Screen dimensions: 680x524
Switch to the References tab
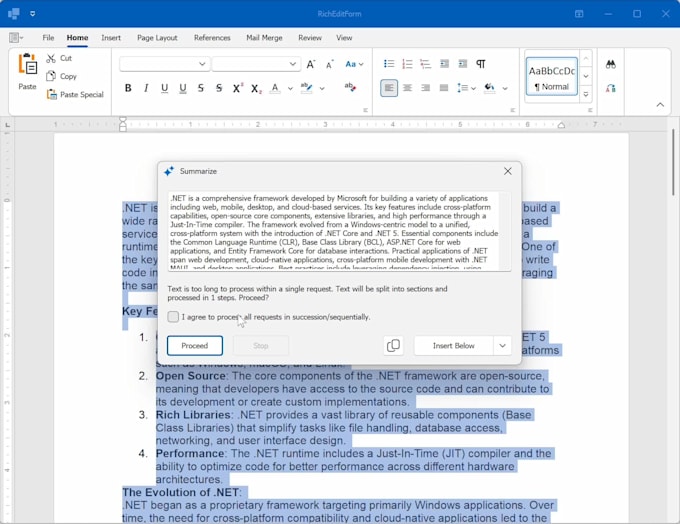tap(212, 38)
